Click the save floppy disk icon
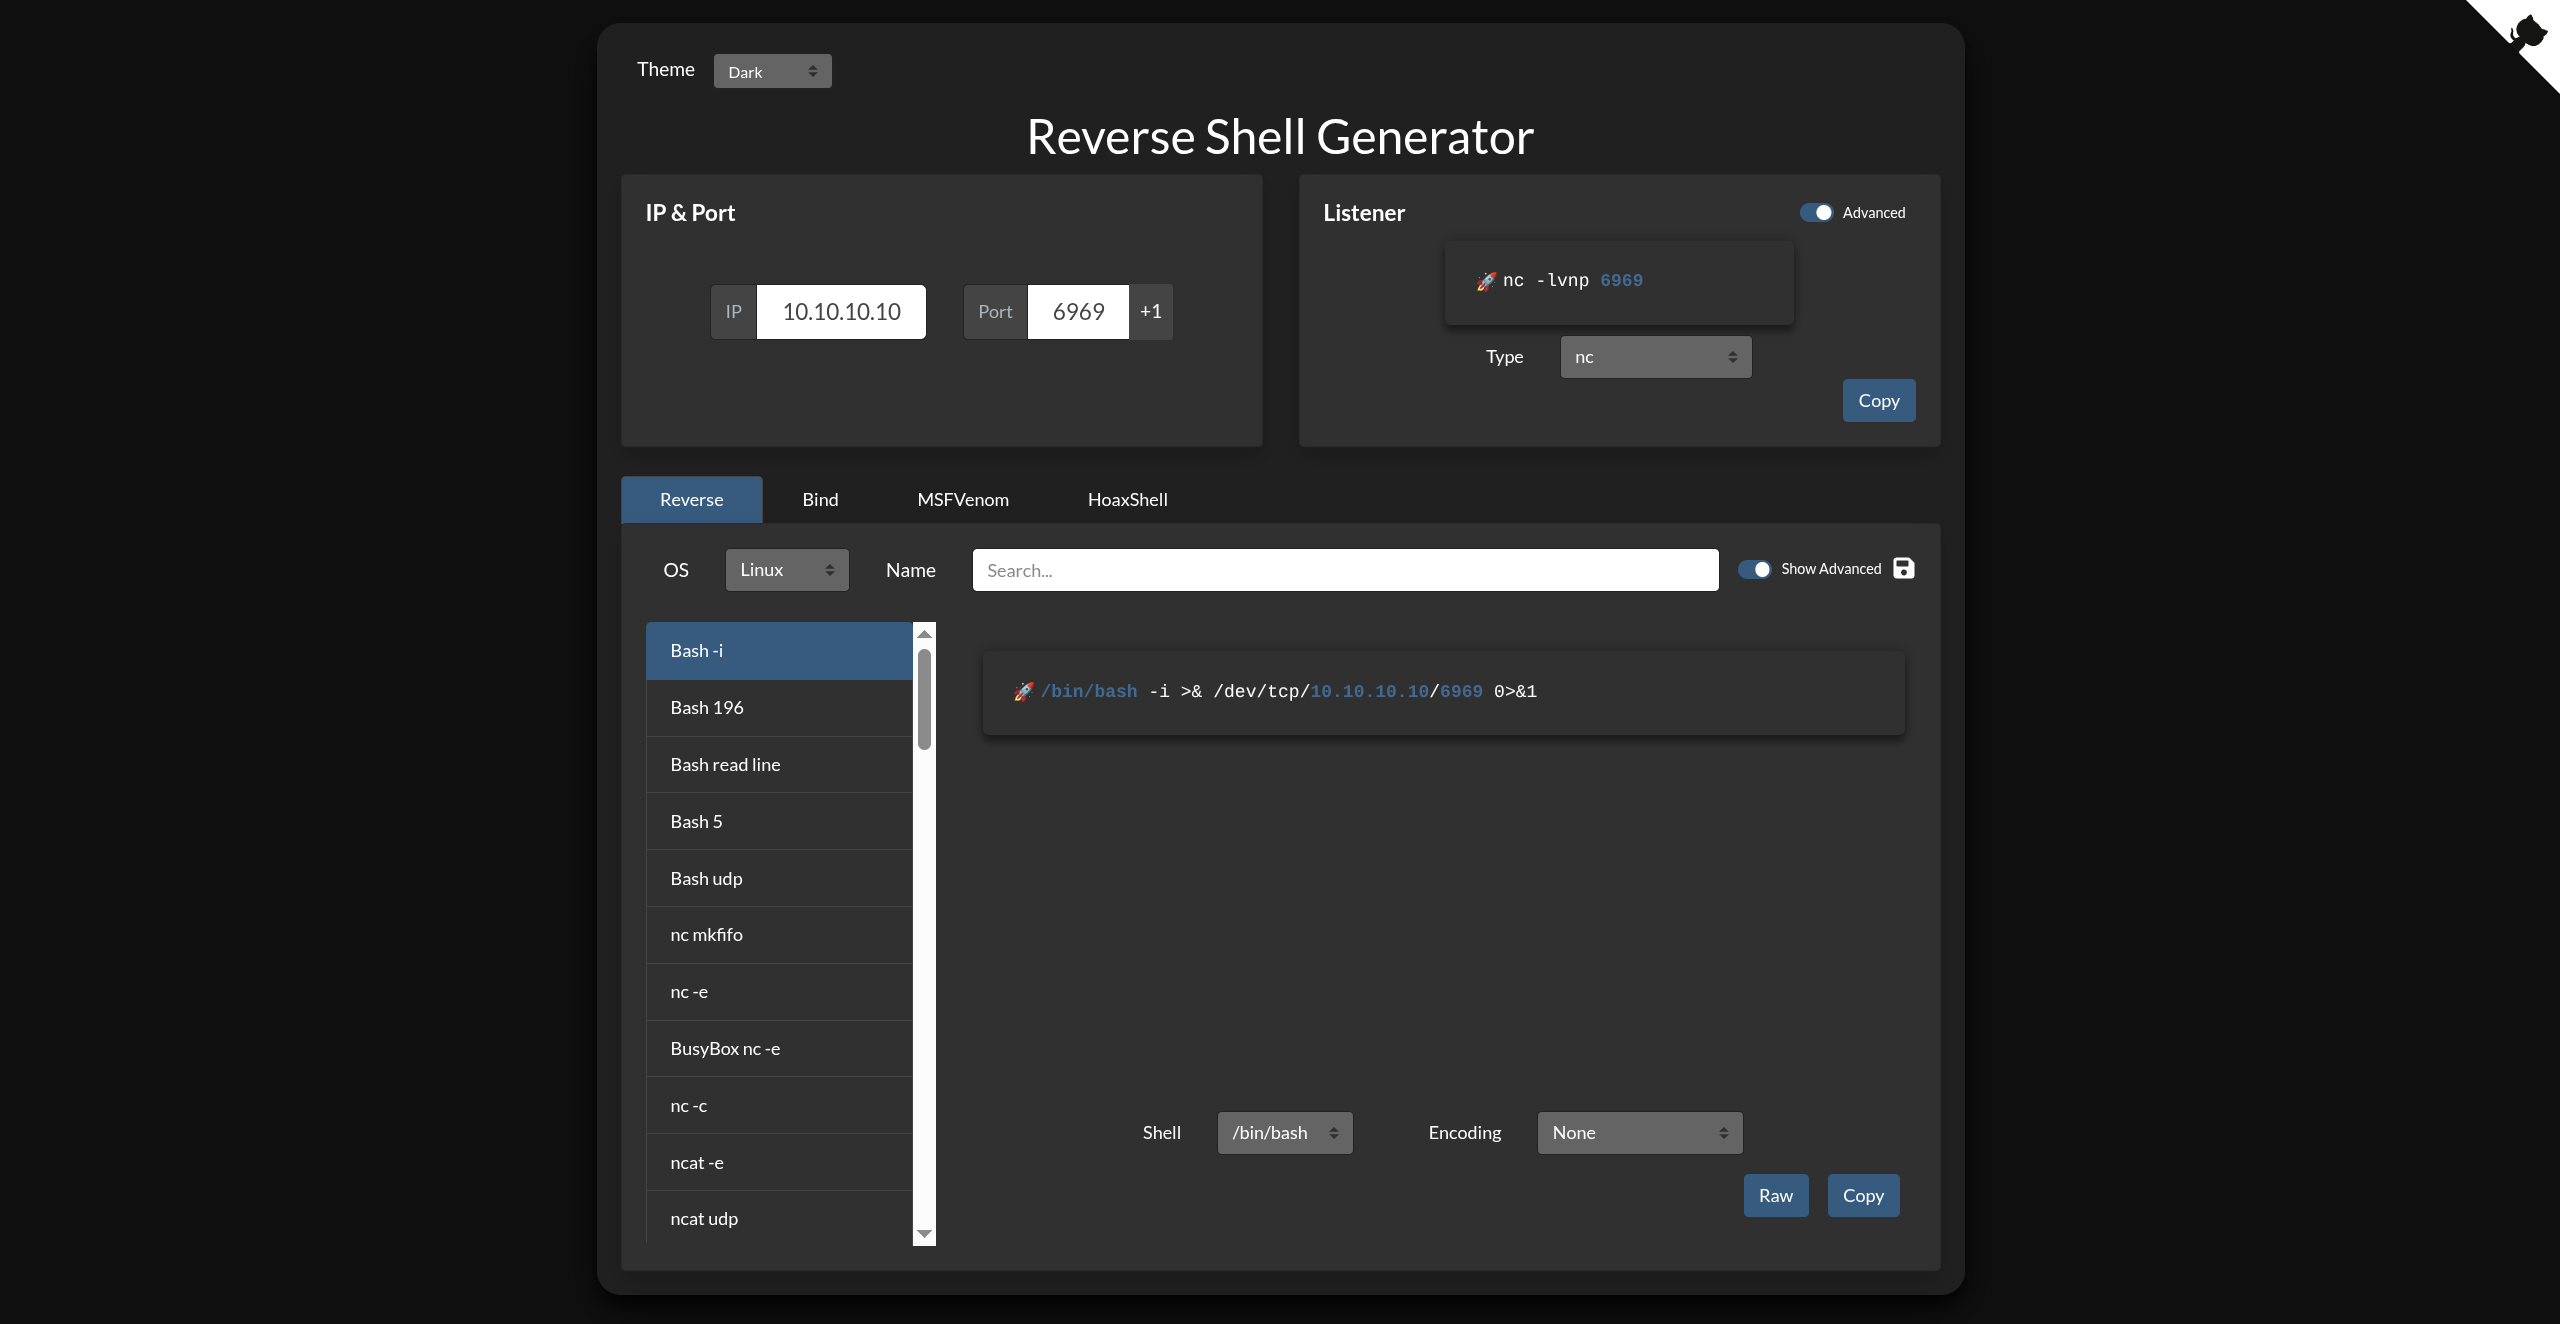The image size is (2560, 1324). coord(1903,568)
